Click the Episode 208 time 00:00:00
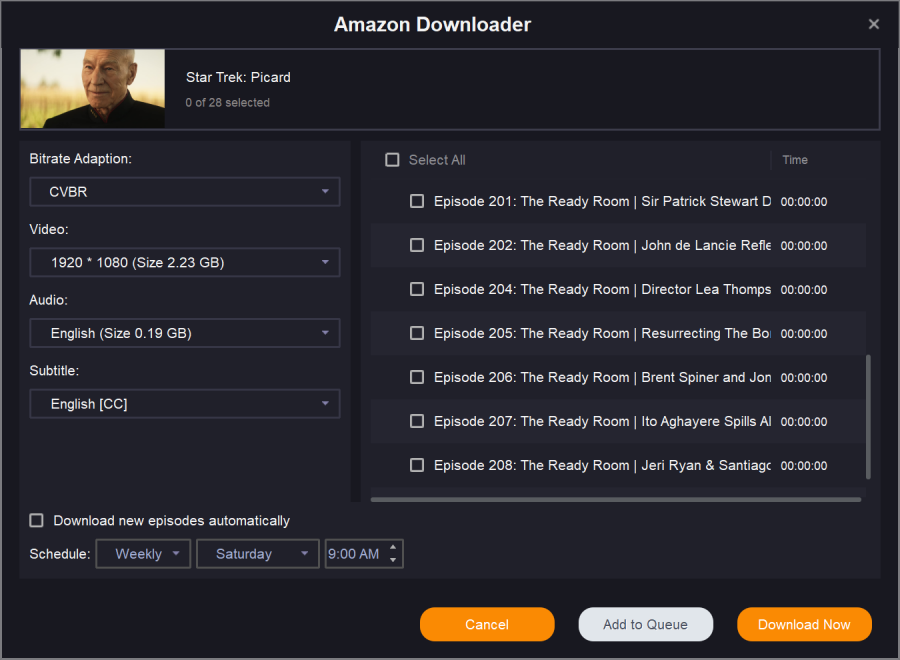Image resolution: width=900 pixels, height=660 pixels. click(x=804, y=465)
